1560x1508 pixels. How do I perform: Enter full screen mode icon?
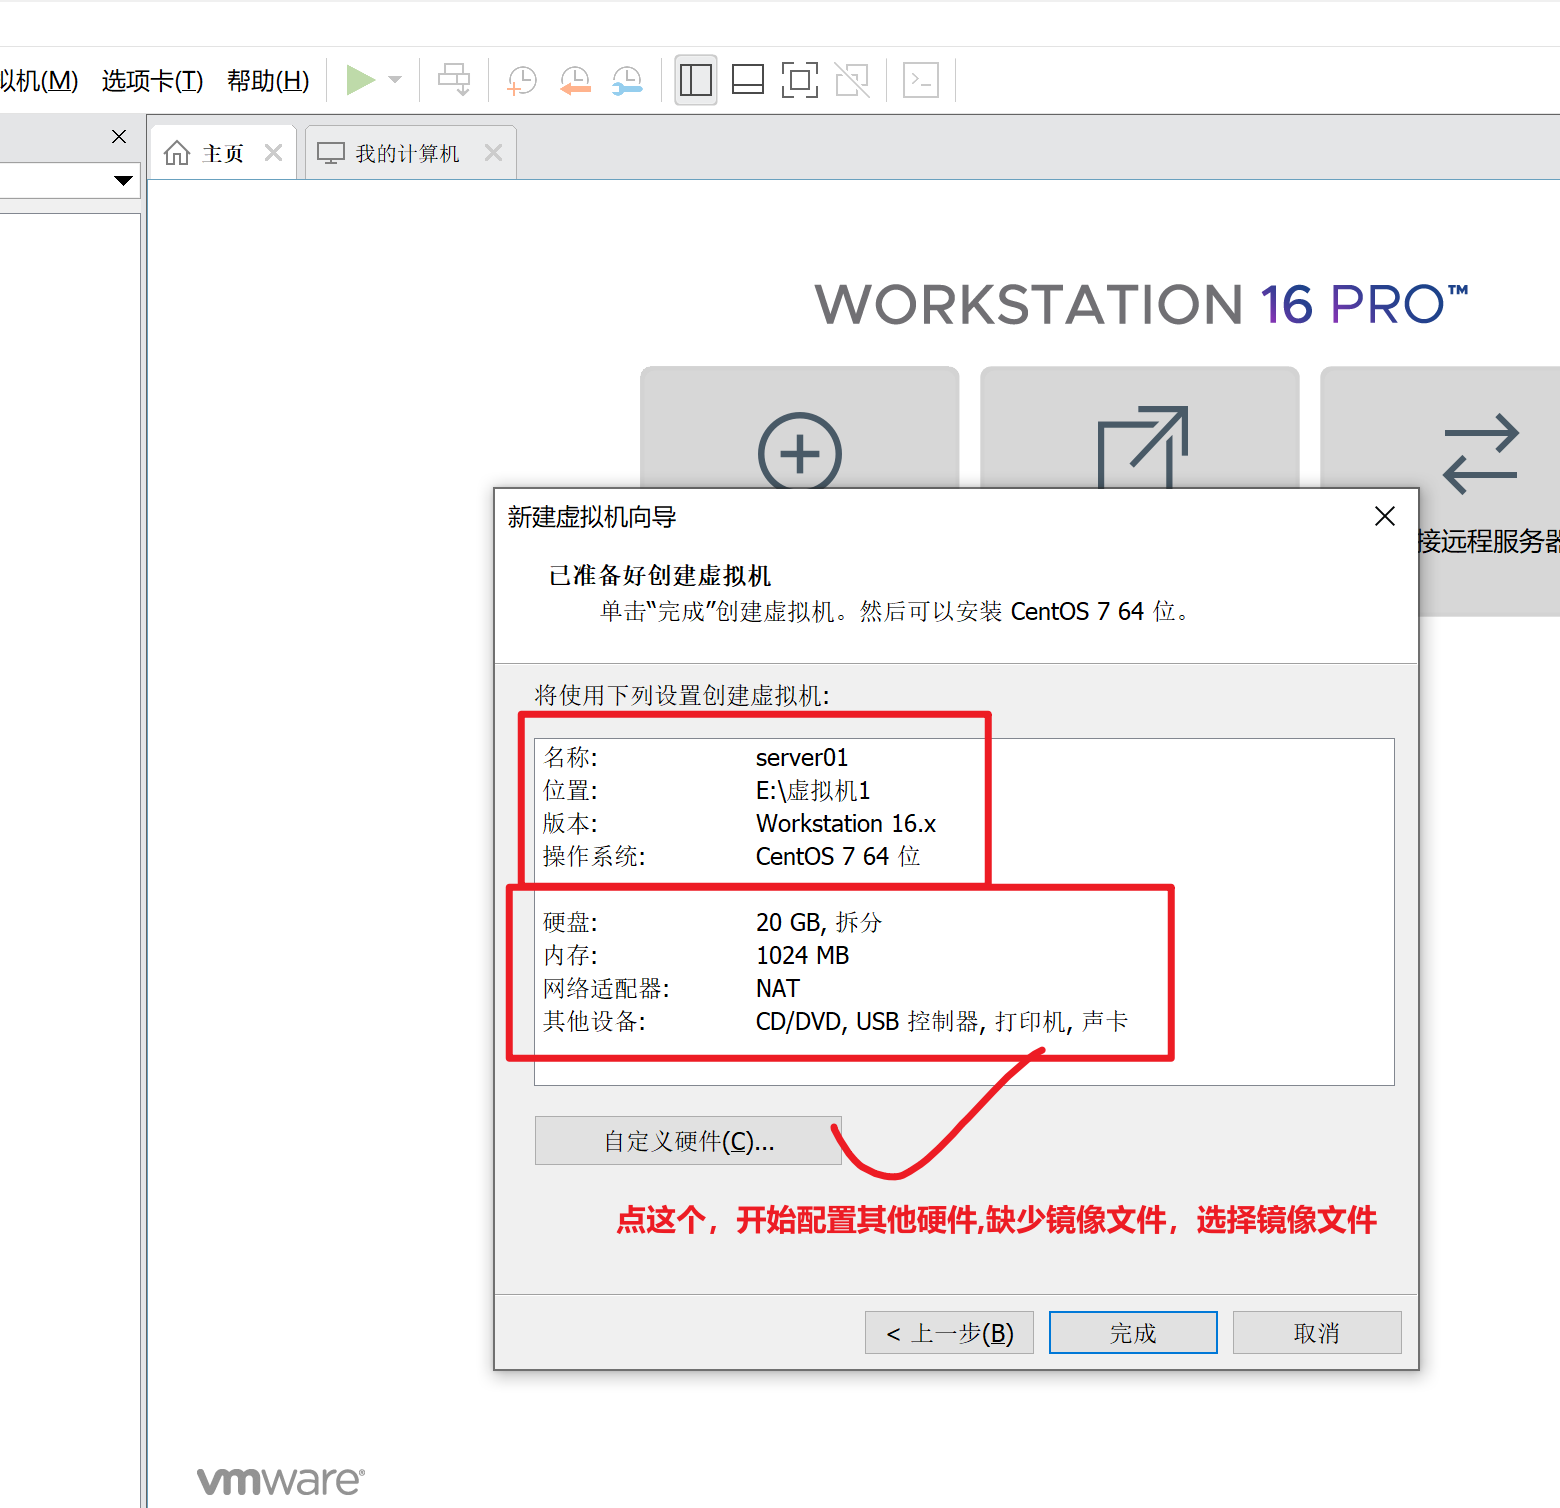click(x=800, y=80)
